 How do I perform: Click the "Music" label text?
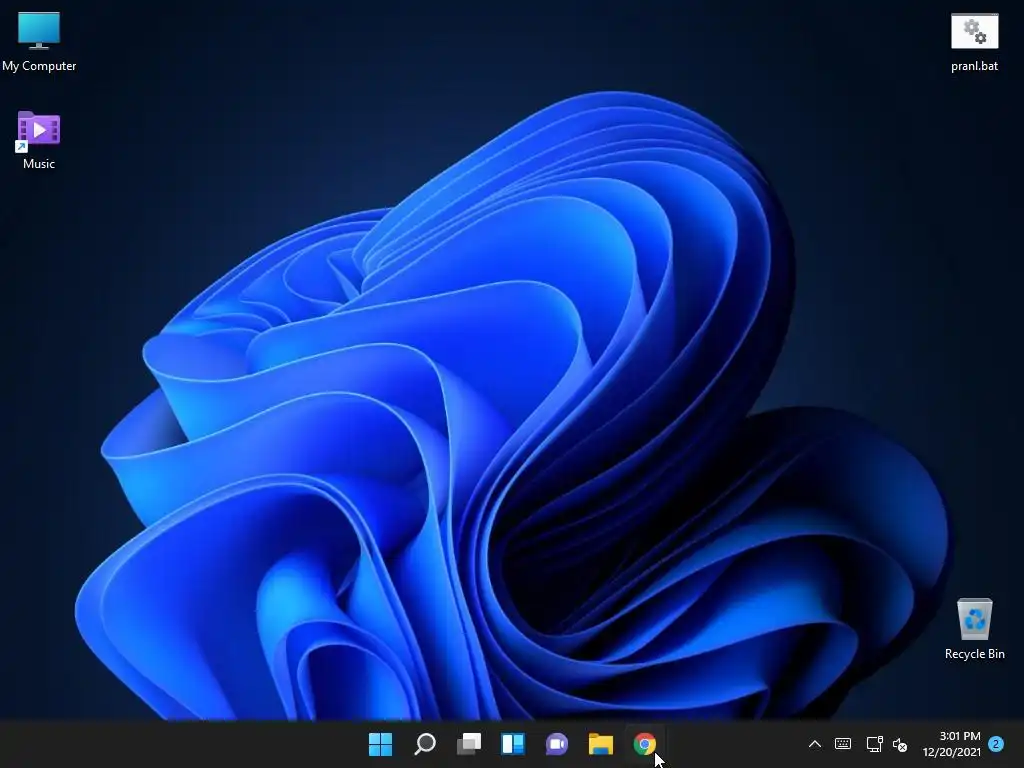(39, 164)
